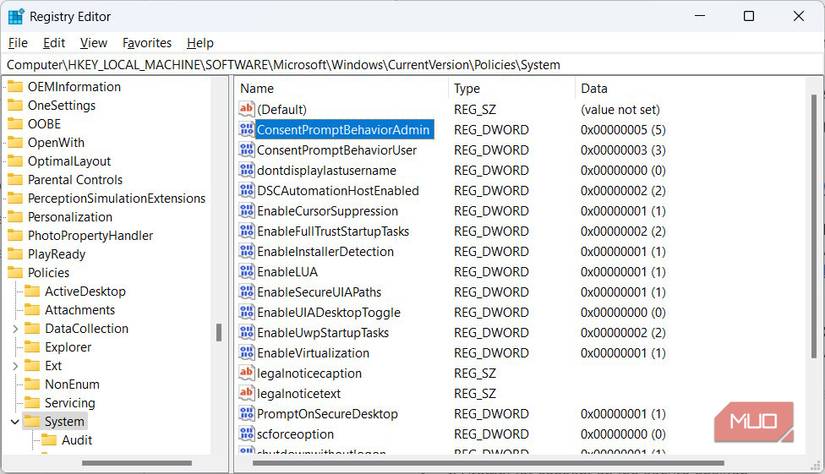Image resolution: width=825 pixels, height=474 pixels.
Task: Select the OneSettings key
Action: click(62, 105)
